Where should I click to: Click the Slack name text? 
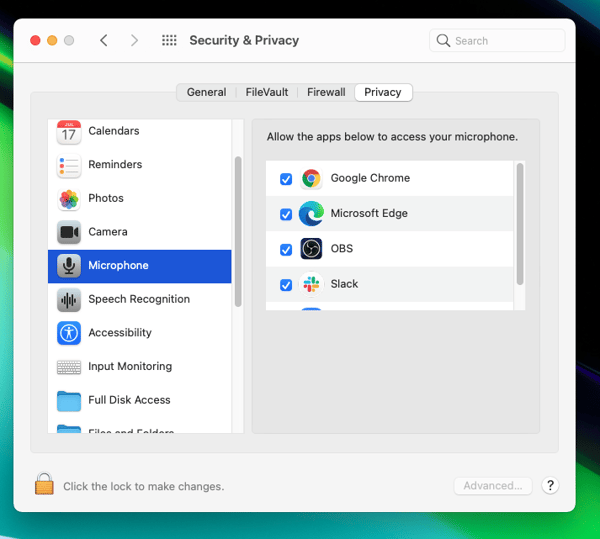(344, 284)
